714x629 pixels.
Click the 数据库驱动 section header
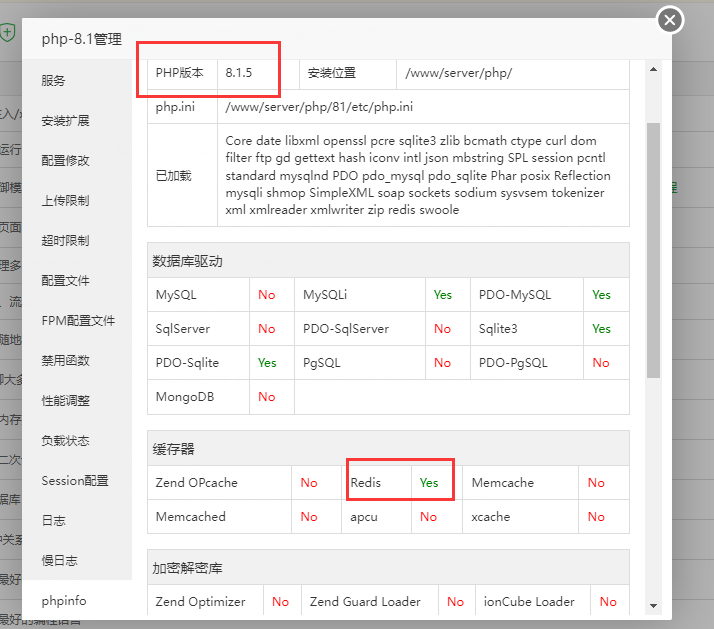[x=388, y=261]
